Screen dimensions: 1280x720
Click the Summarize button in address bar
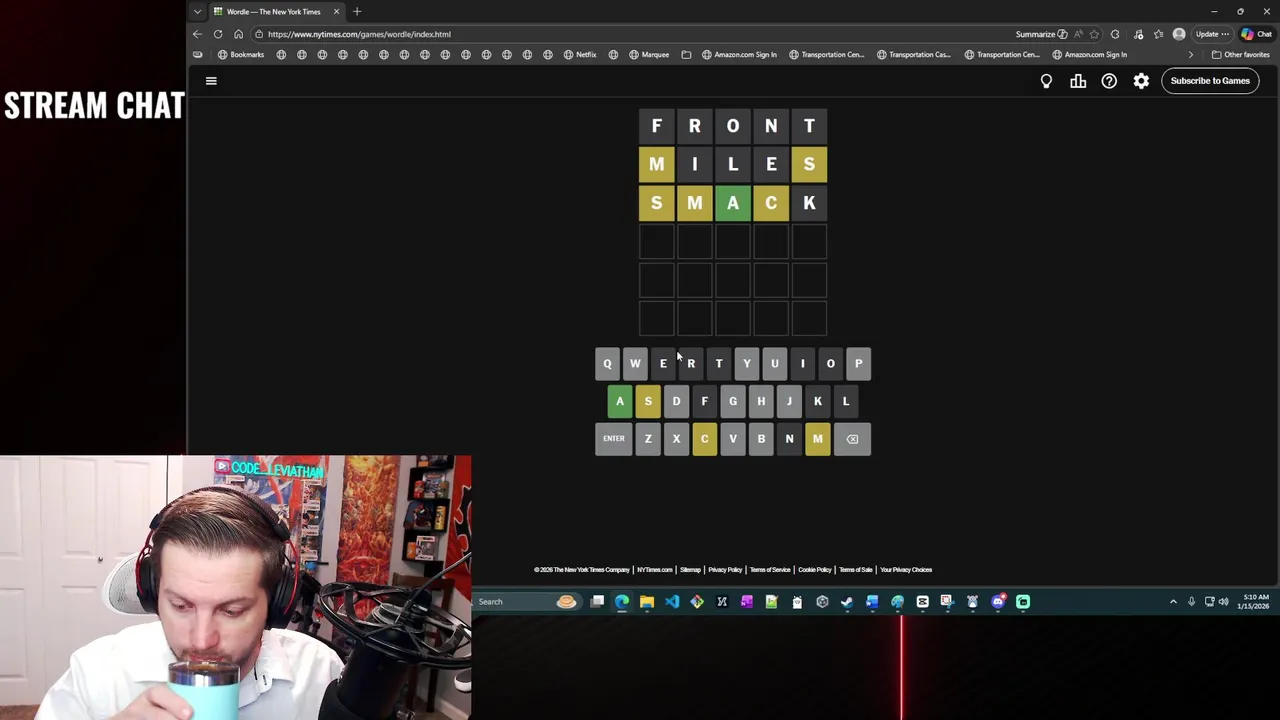[x=1041, y=34]
